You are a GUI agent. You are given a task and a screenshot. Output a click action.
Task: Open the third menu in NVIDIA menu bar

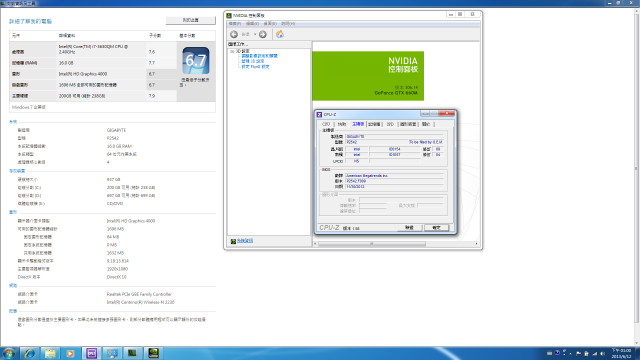click(270, 24)
